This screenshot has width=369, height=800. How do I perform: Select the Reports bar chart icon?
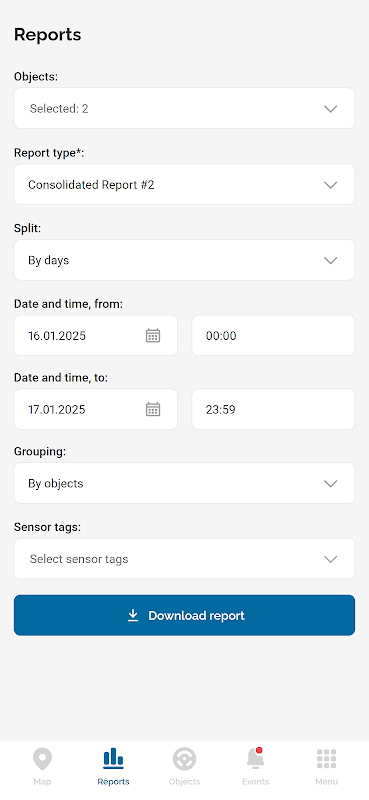113,759
